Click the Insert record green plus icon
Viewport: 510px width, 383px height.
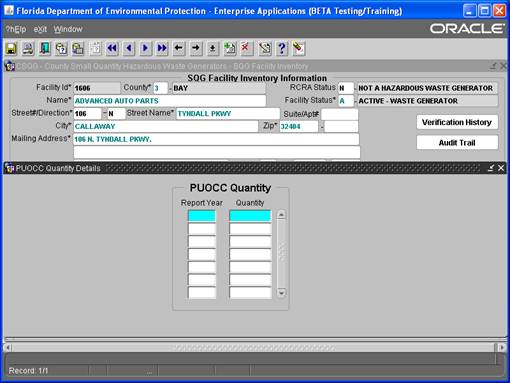(230, 49)
